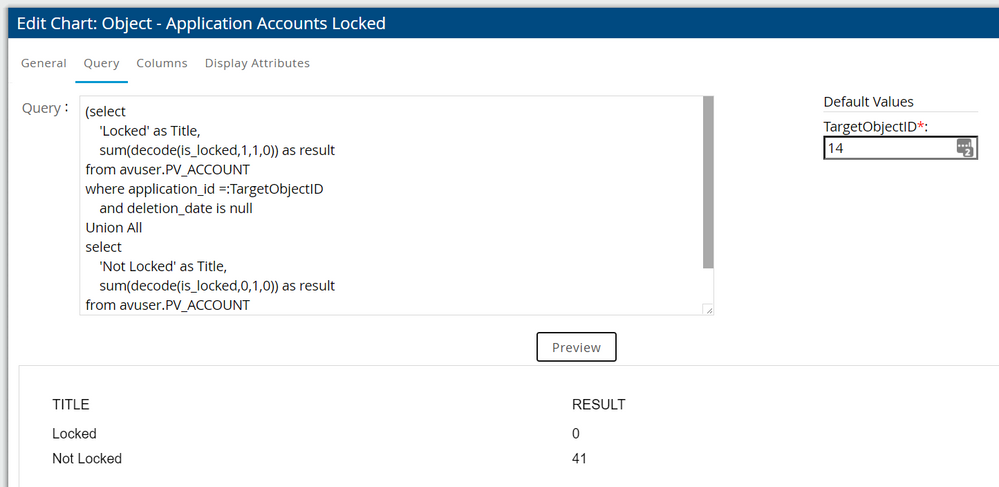Open the Columns tab

pos(162,63)
